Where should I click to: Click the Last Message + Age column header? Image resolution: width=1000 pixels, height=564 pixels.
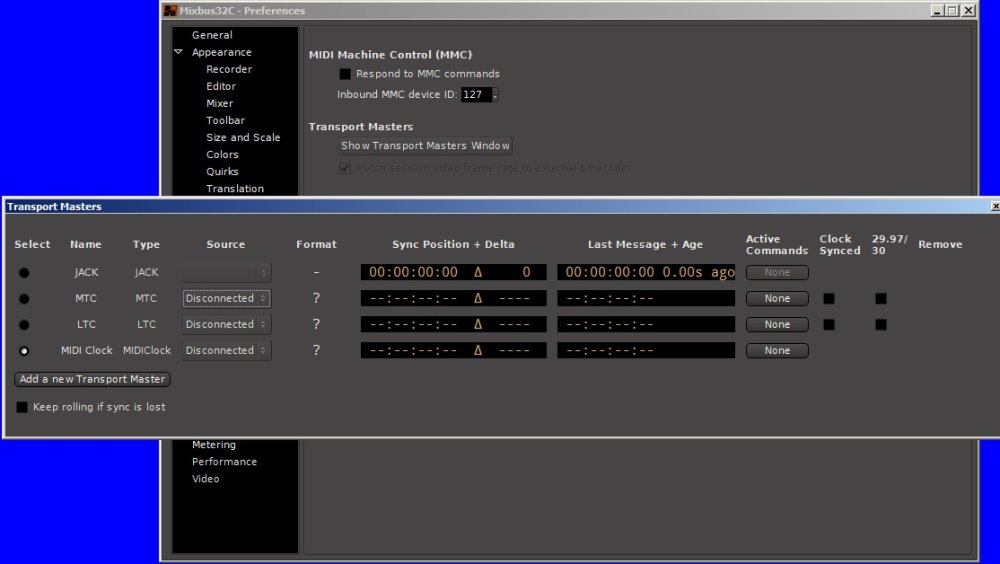coord(645,244)
